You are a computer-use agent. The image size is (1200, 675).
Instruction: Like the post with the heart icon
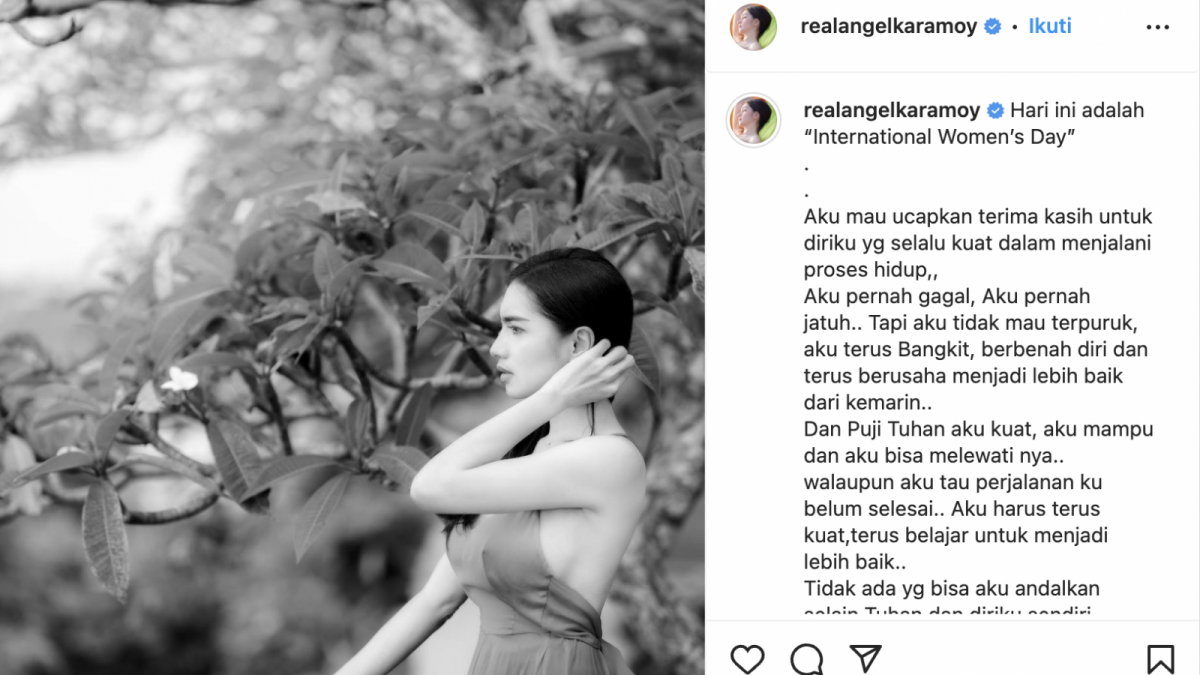[x=747, y=659]
